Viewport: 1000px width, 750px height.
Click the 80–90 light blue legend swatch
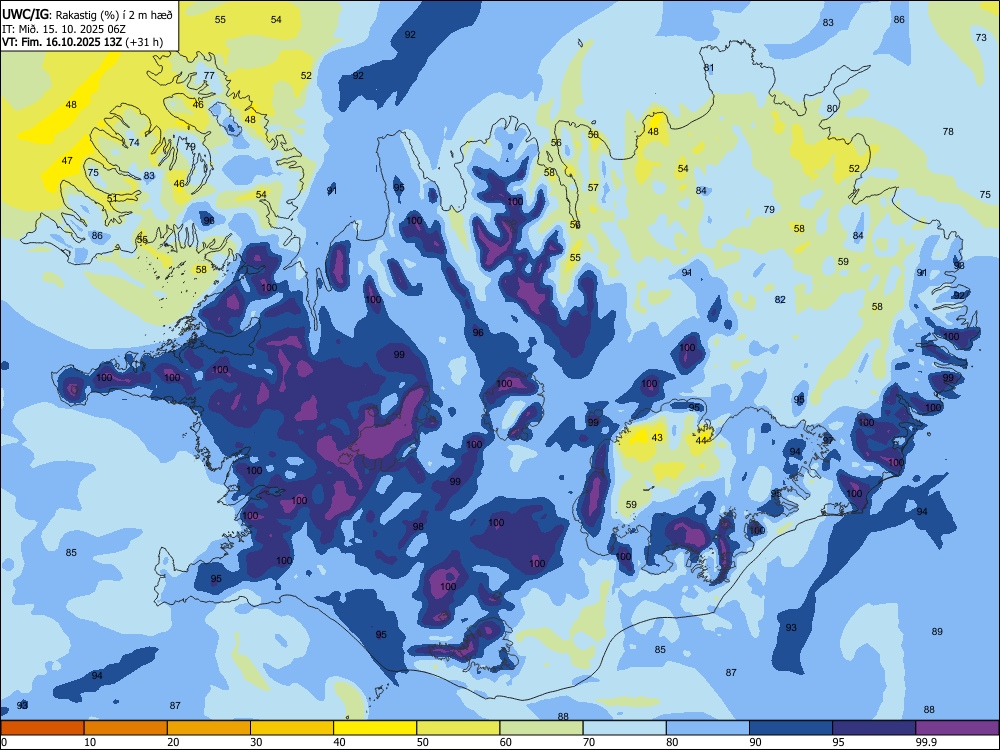pos(707,728)
